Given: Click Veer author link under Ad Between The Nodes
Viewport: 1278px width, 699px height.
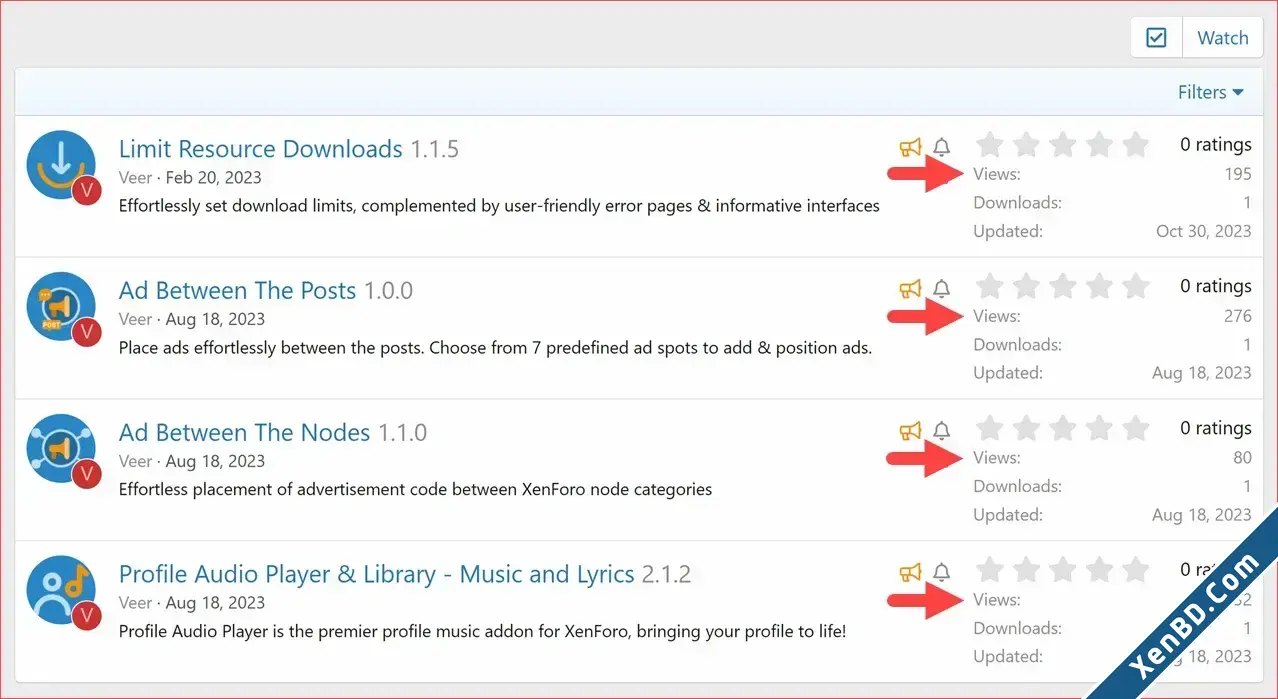Looking at the screenshot, I should click(136, 461).
